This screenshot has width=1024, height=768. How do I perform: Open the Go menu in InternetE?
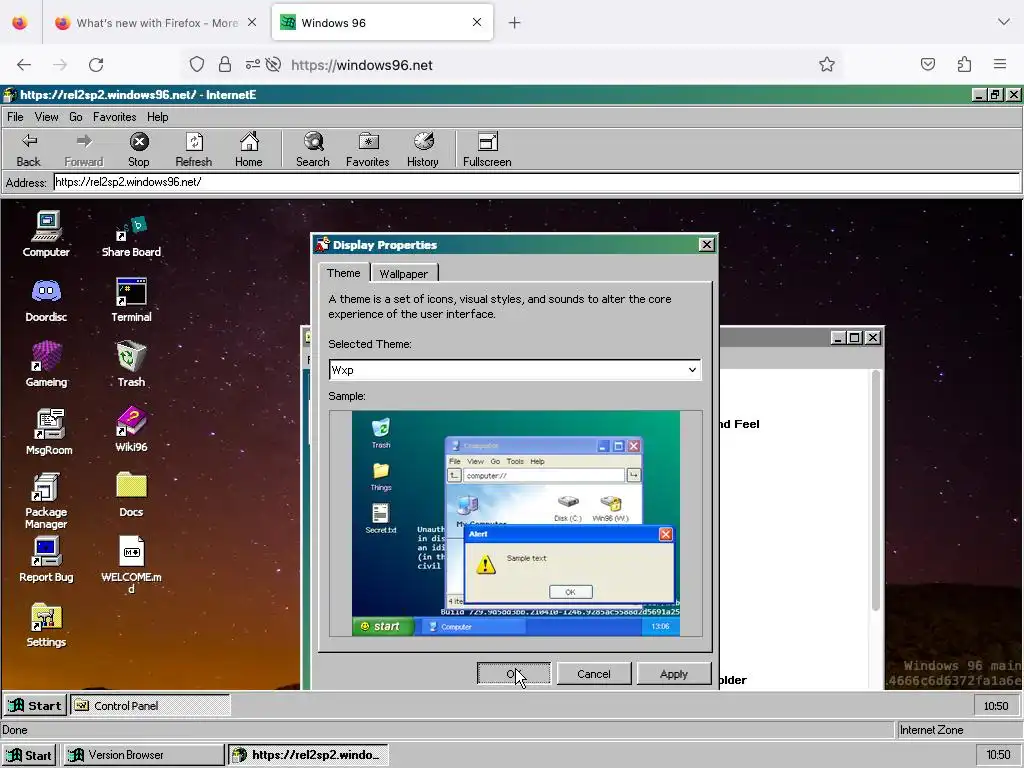[76, 117]
